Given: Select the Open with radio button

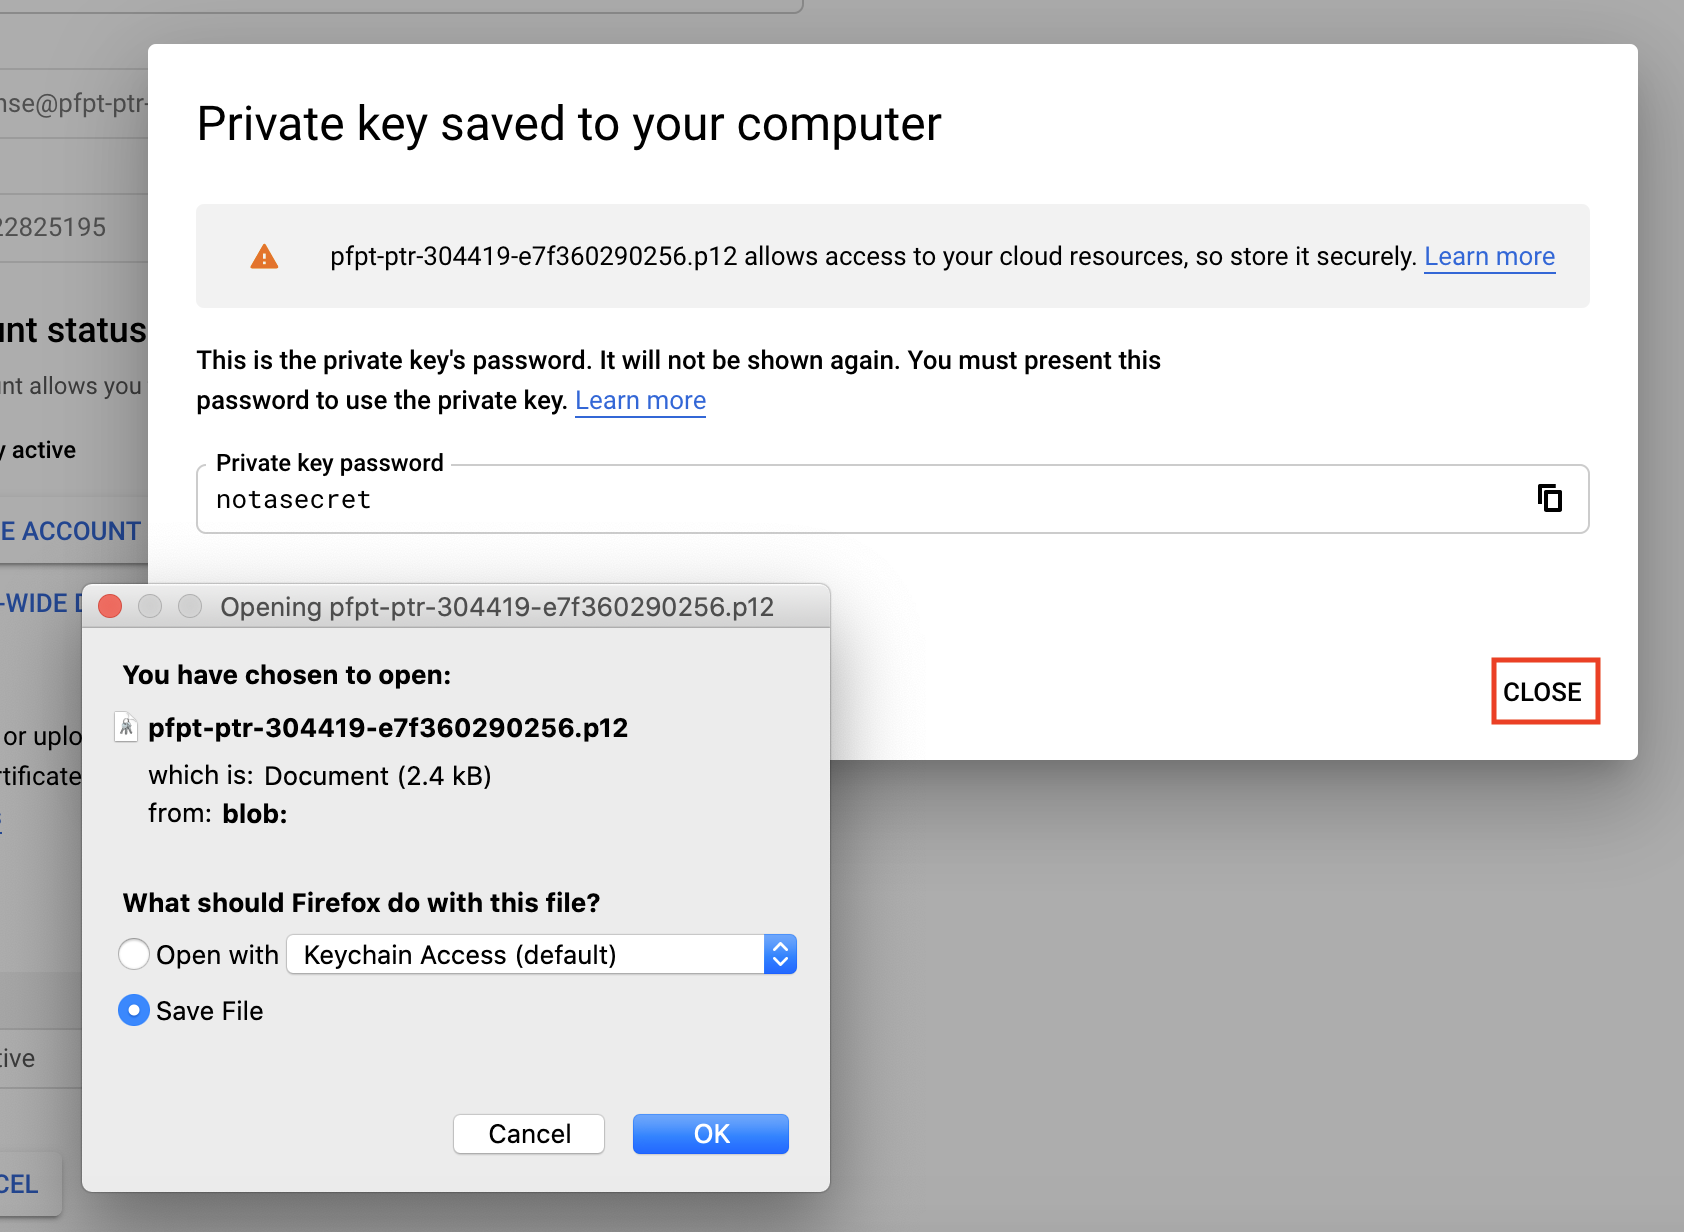Looking at the screenshot, I should point(134,954).
